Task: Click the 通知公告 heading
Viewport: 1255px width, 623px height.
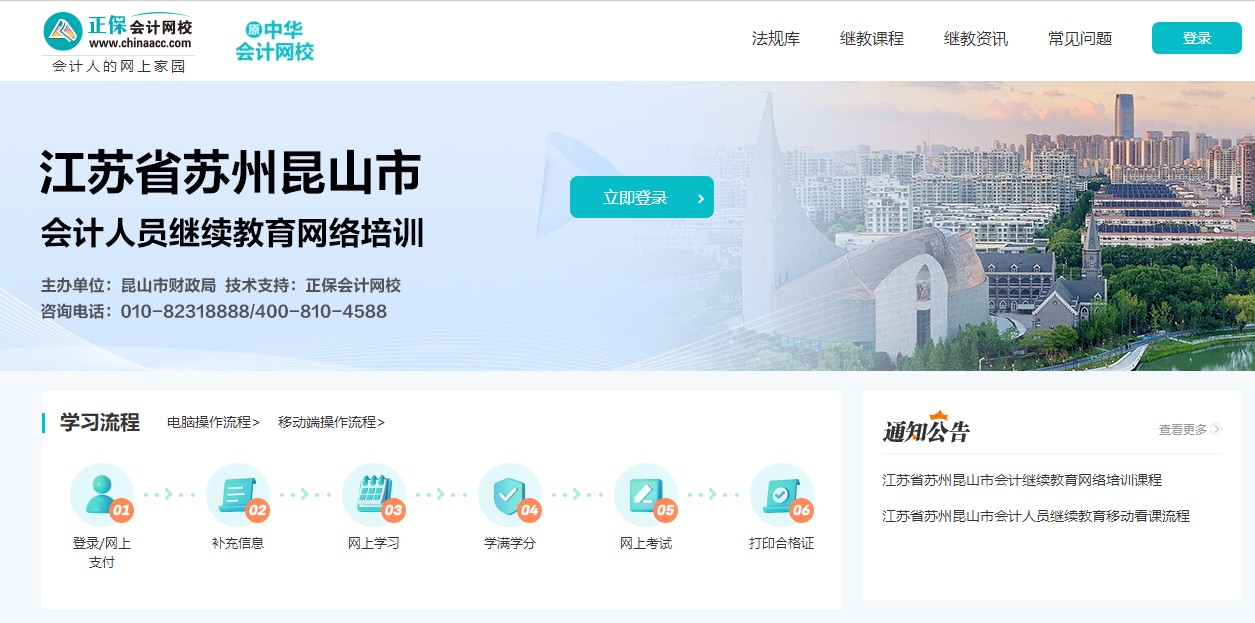Action: point(926,429)
